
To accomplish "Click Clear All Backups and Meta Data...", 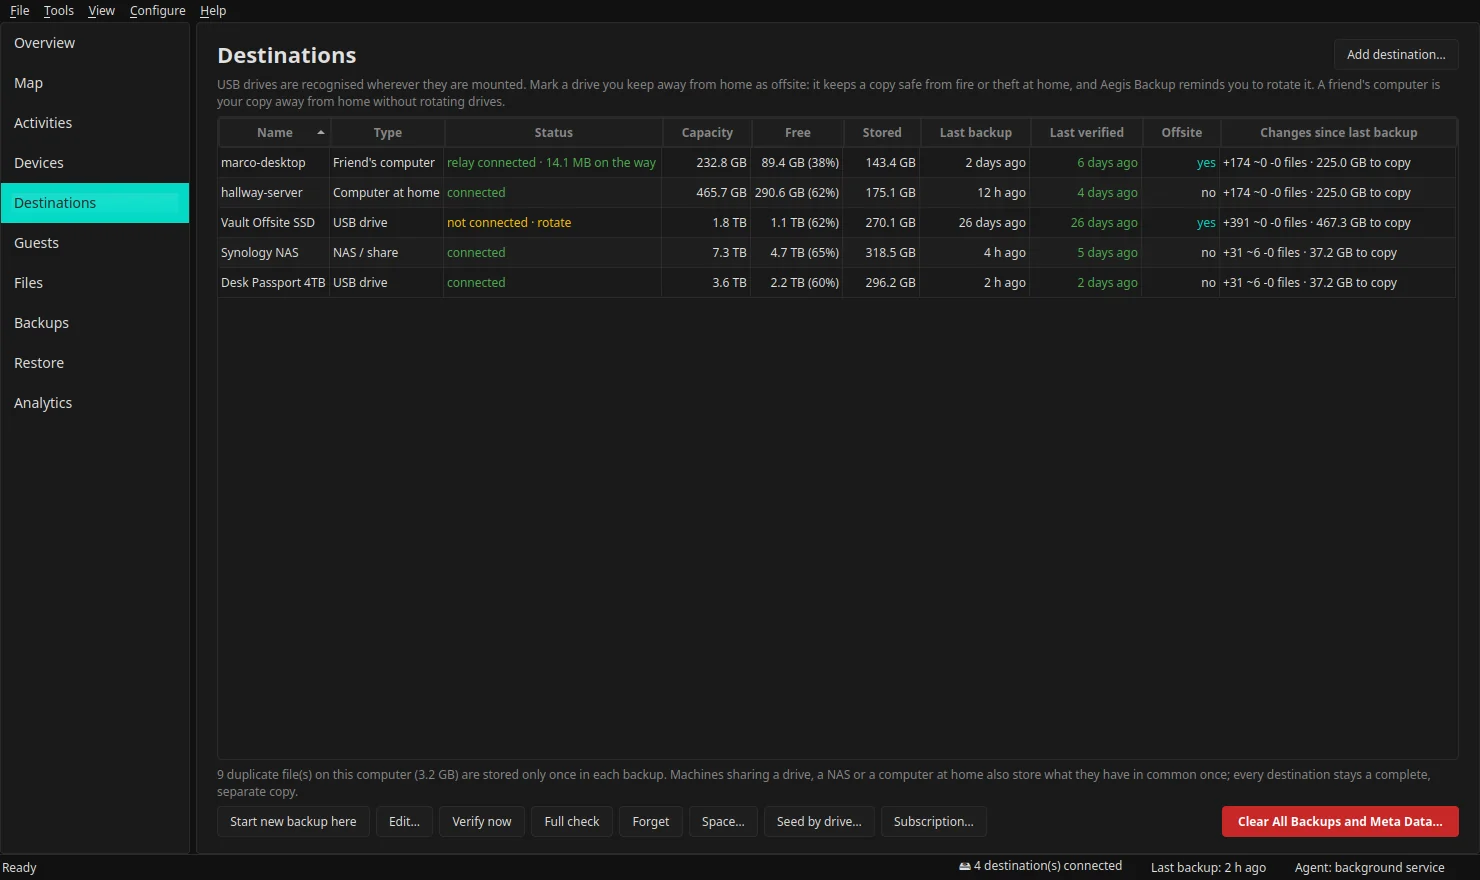I will coord(1340,822).
